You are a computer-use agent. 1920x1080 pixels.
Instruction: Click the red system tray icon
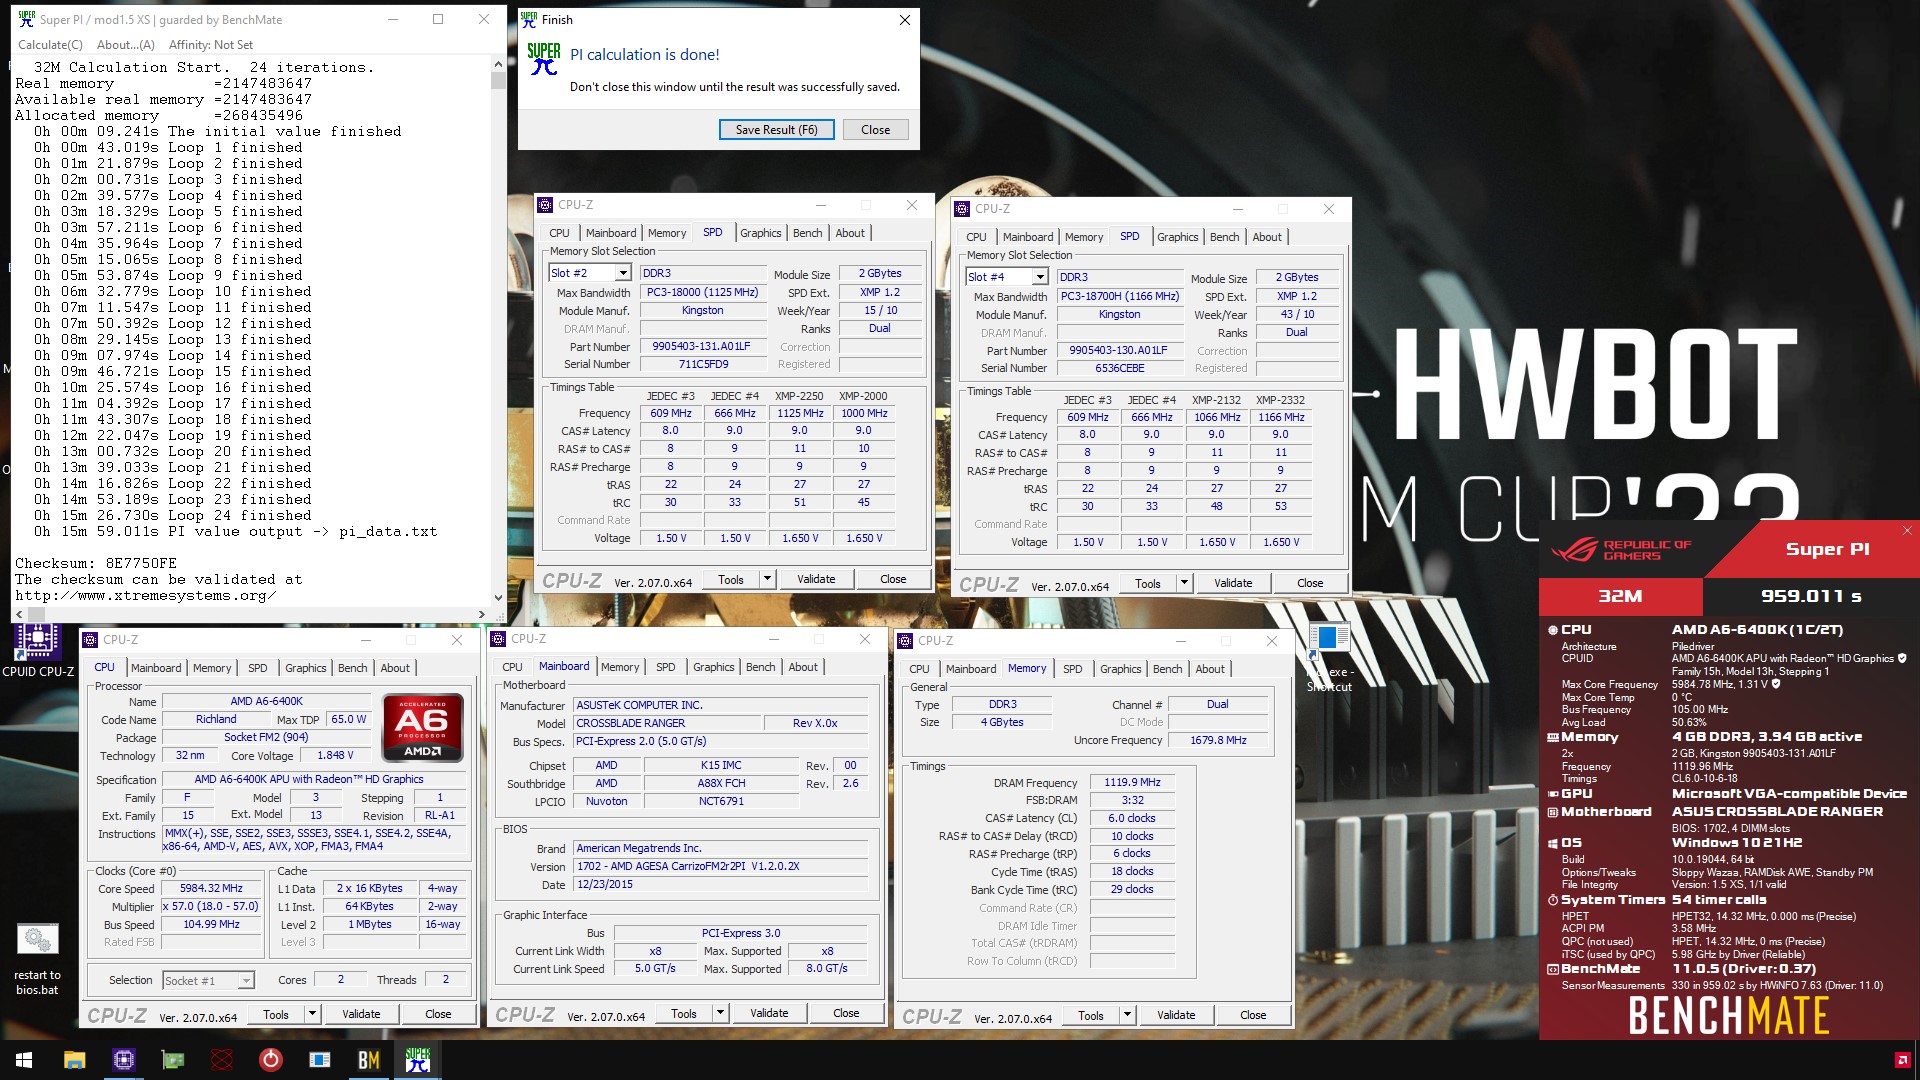[x=1901, y=1060]
